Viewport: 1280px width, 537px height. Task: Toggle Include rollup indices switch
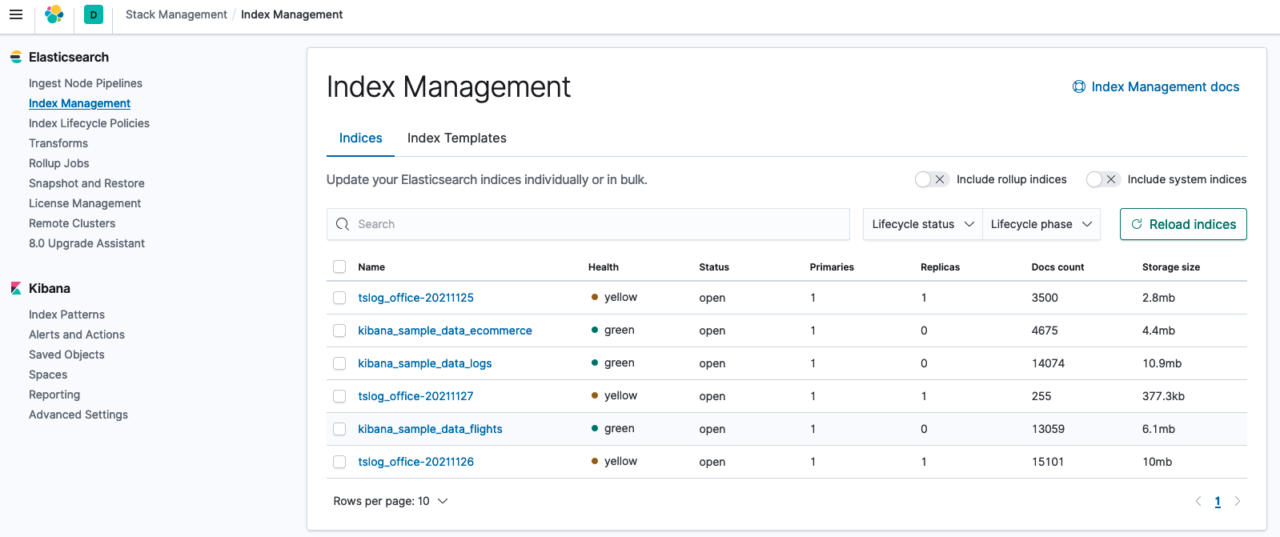click(932, 179)
